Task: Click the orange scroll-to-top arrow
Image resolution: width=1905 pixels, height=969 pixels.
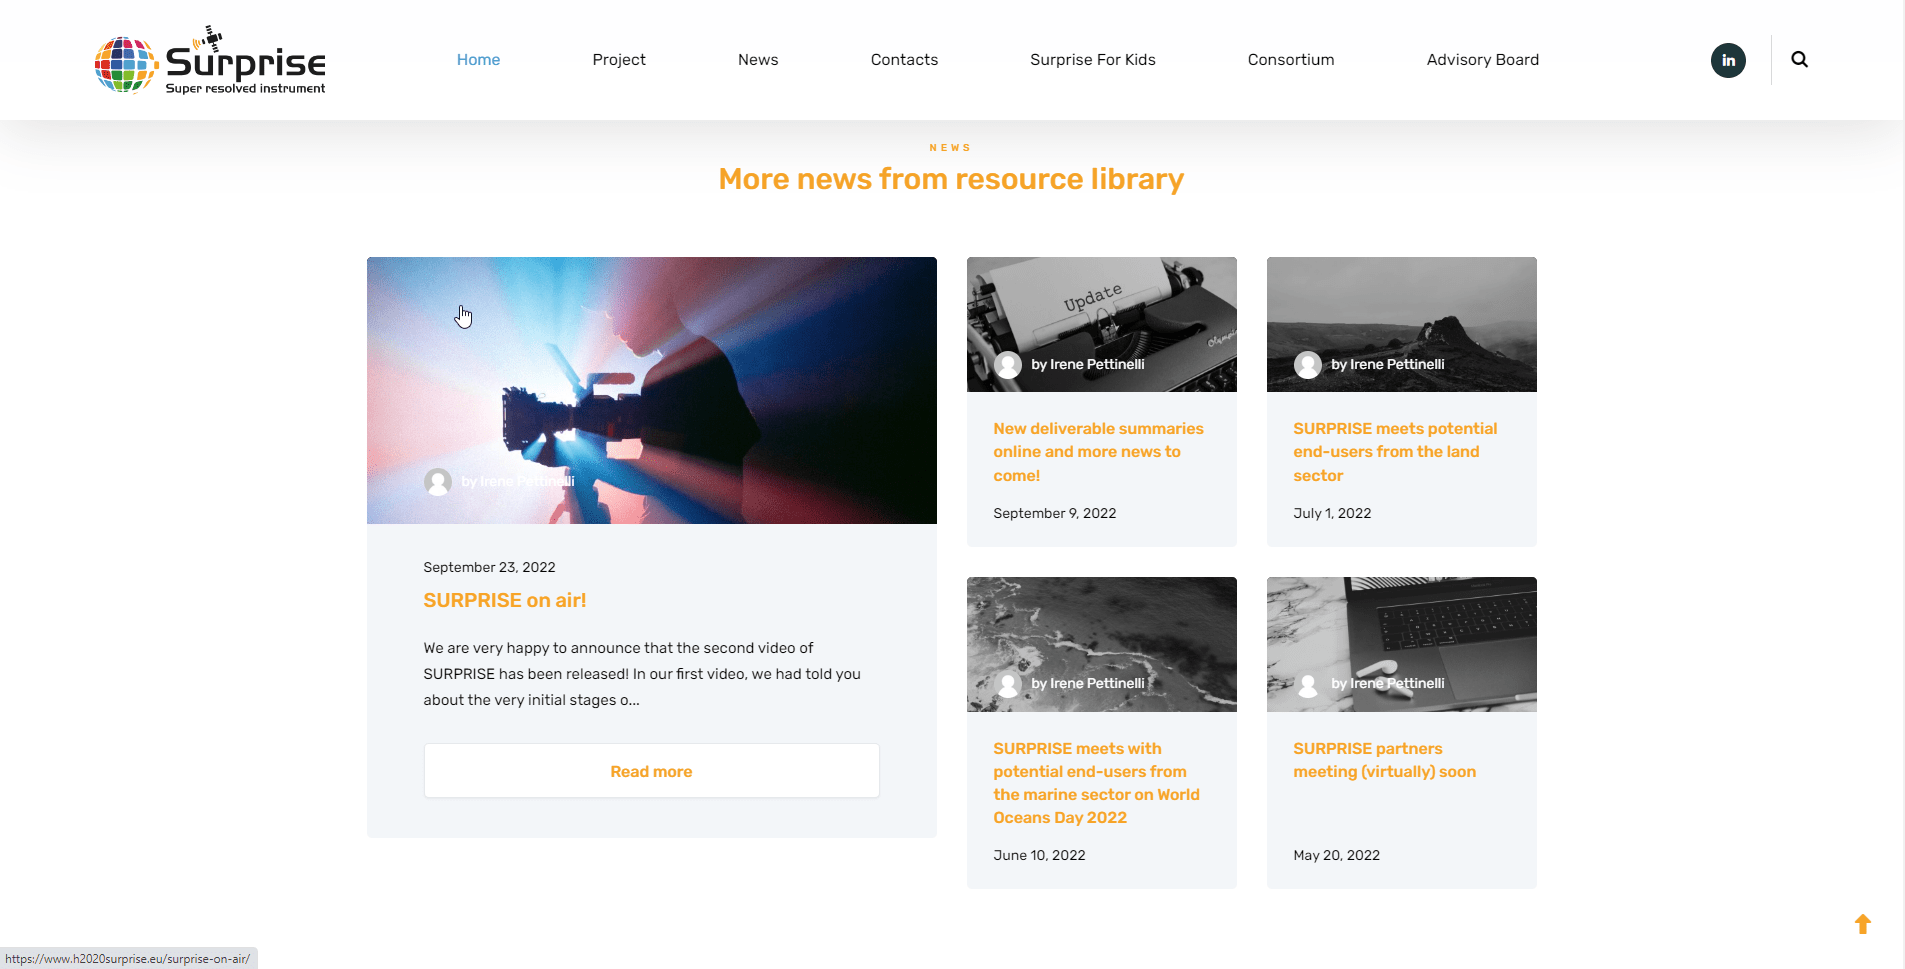Action: [x=1862, y=924]
